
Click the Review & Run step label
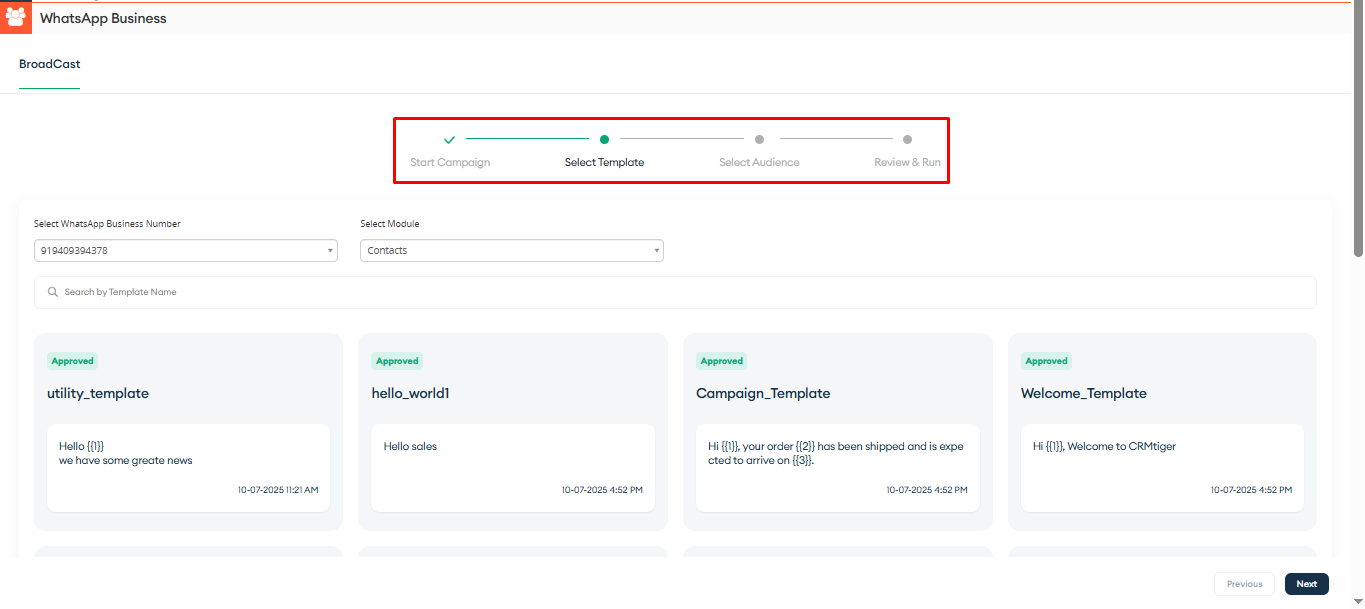tap(907, 162)
